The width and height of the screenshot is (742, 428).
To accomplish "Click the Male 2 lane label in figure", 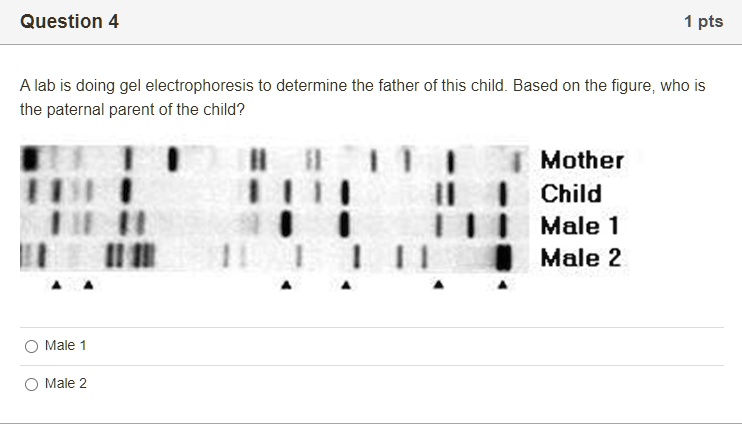I will 580,258.
